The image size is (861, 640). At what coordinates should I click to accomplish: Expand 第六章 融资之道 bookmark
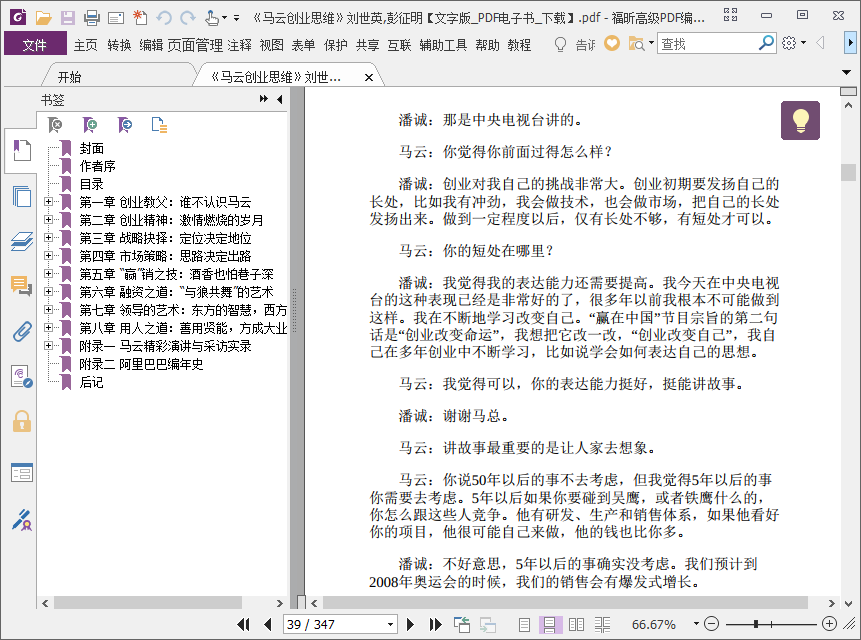tap(48, 291)
